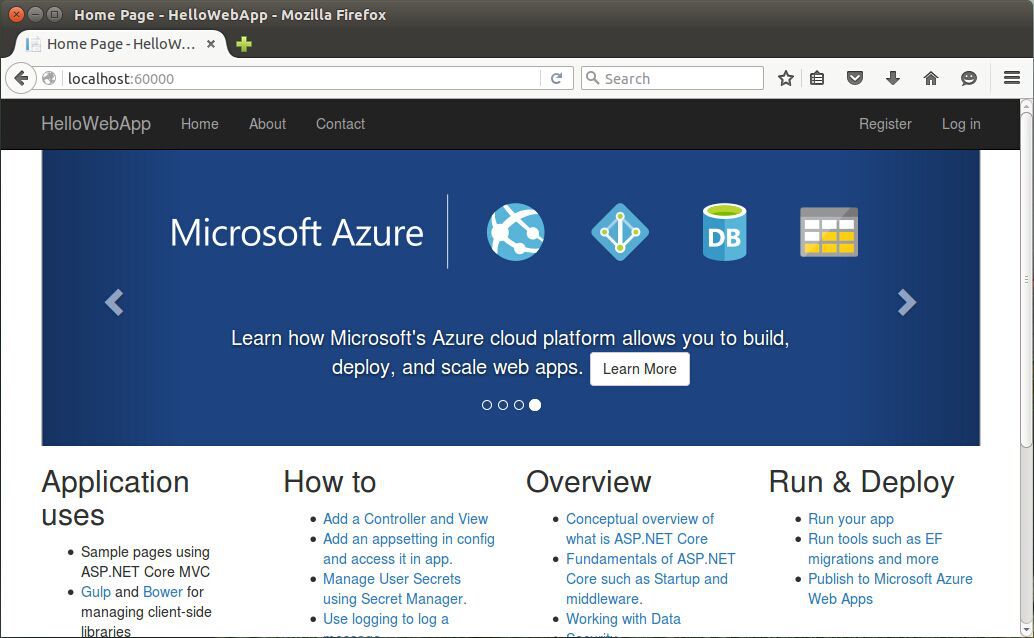Select the second carousel slide indicator

click(x=503, y=405)
